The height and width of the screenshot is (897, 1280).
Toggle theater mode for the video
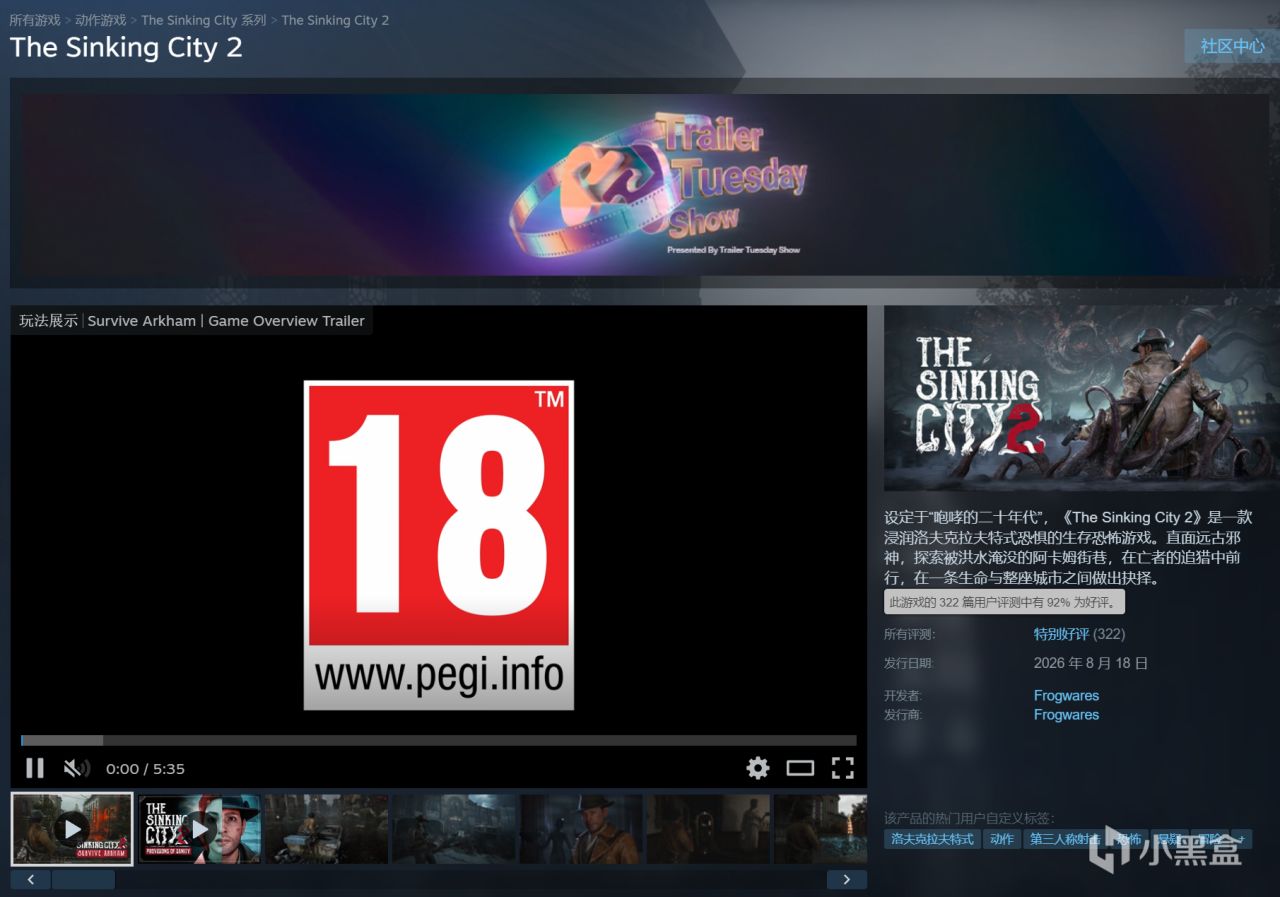pyautogui.click(x=800, y=768)
